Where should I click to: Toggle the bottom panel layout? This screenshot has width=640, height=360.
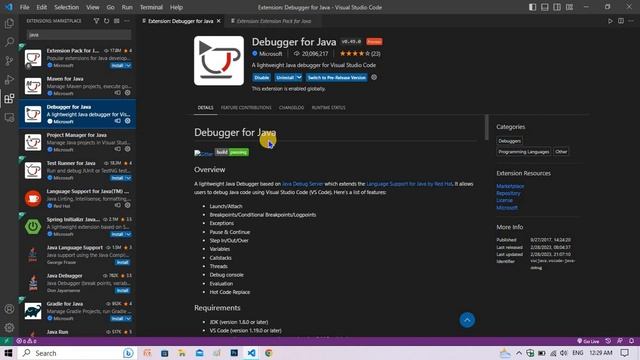544,7
